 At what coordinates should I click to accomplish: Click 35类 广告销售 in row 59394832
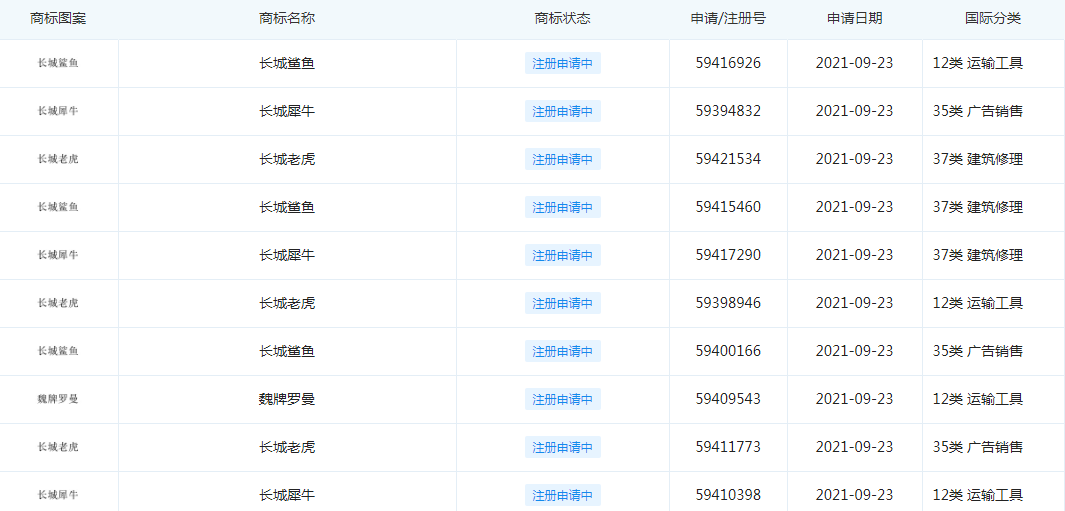click(x=978, y=111)
